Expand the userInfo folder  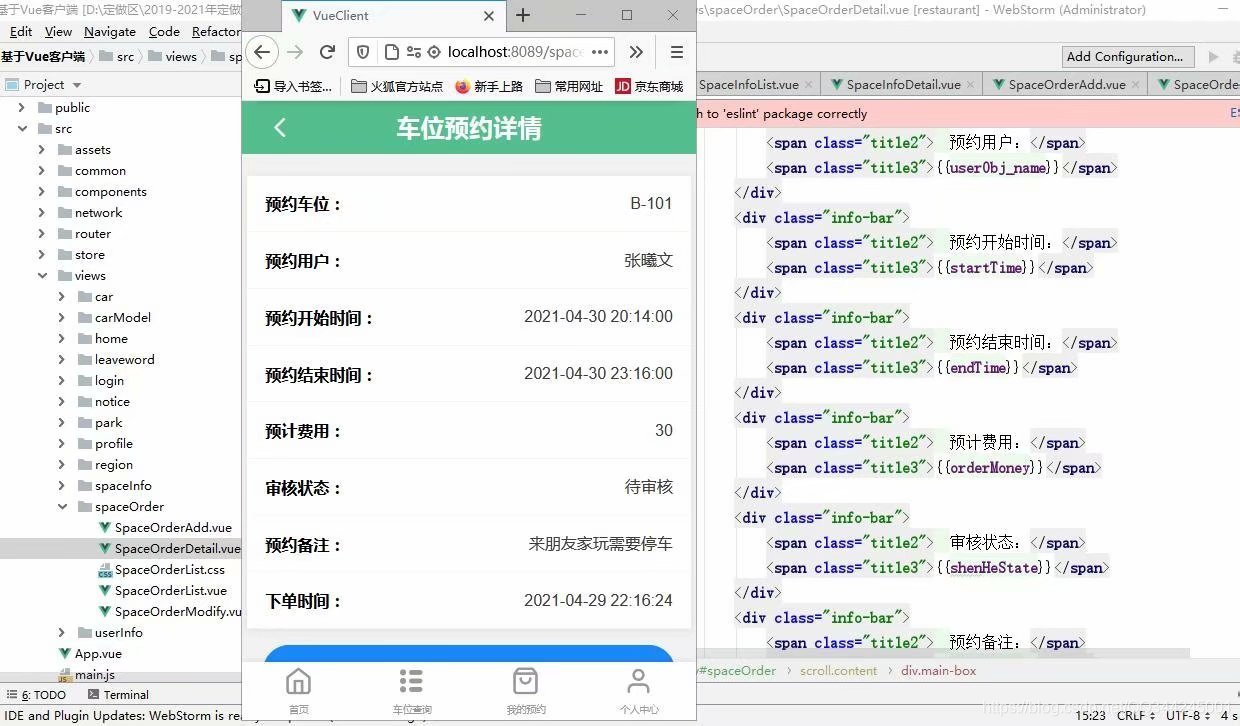pos(61,632)
